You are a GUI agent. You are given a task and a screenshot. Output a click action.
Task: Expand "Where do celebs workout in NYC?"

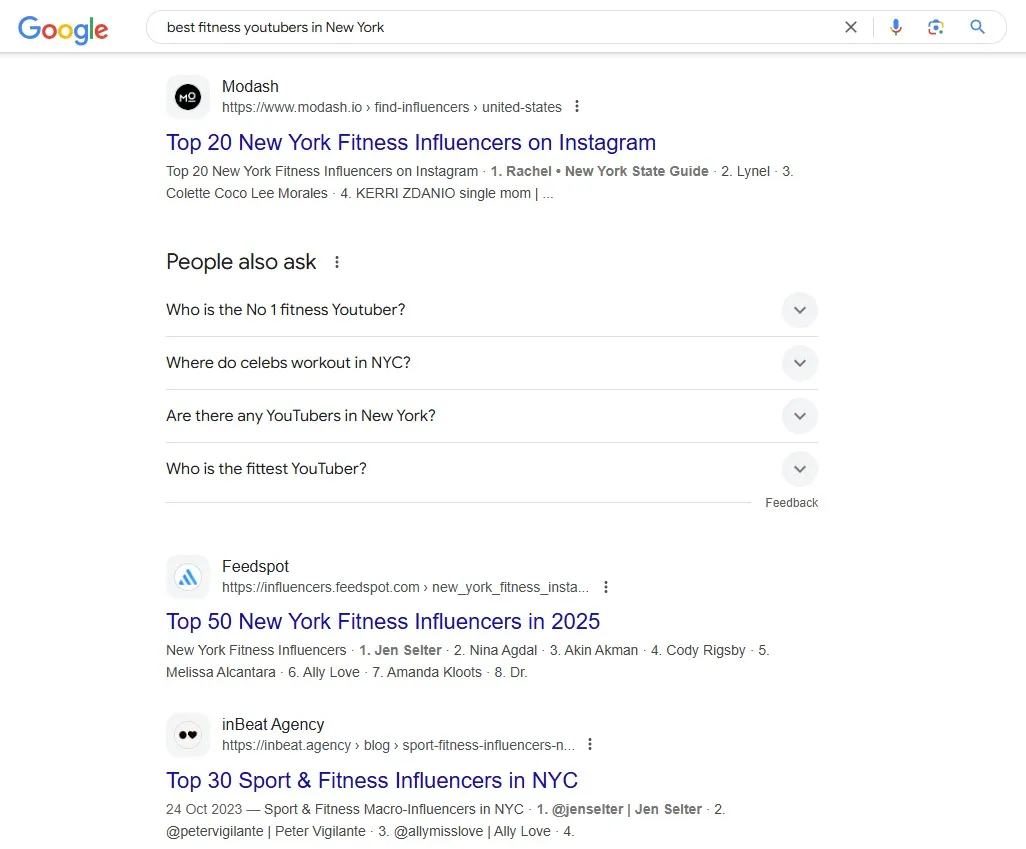click(x=799, y=363)
